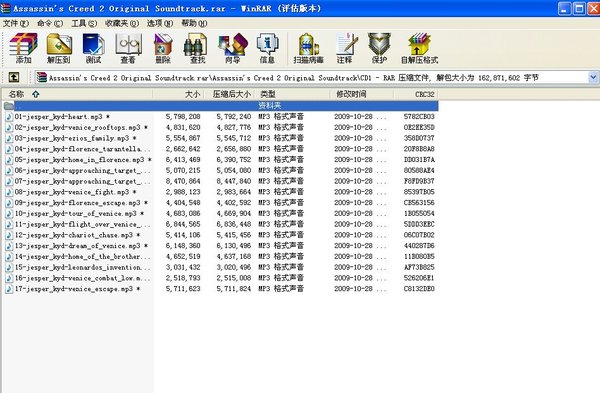Sort by the CRC32 column header

click(x=416, y=94)
